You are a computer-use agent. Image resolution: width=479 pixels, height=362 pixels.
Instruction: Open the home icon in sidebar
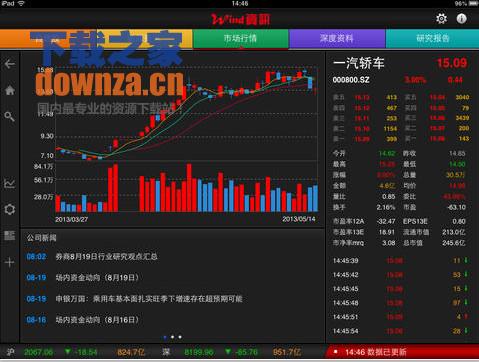(x=10, y=90)
